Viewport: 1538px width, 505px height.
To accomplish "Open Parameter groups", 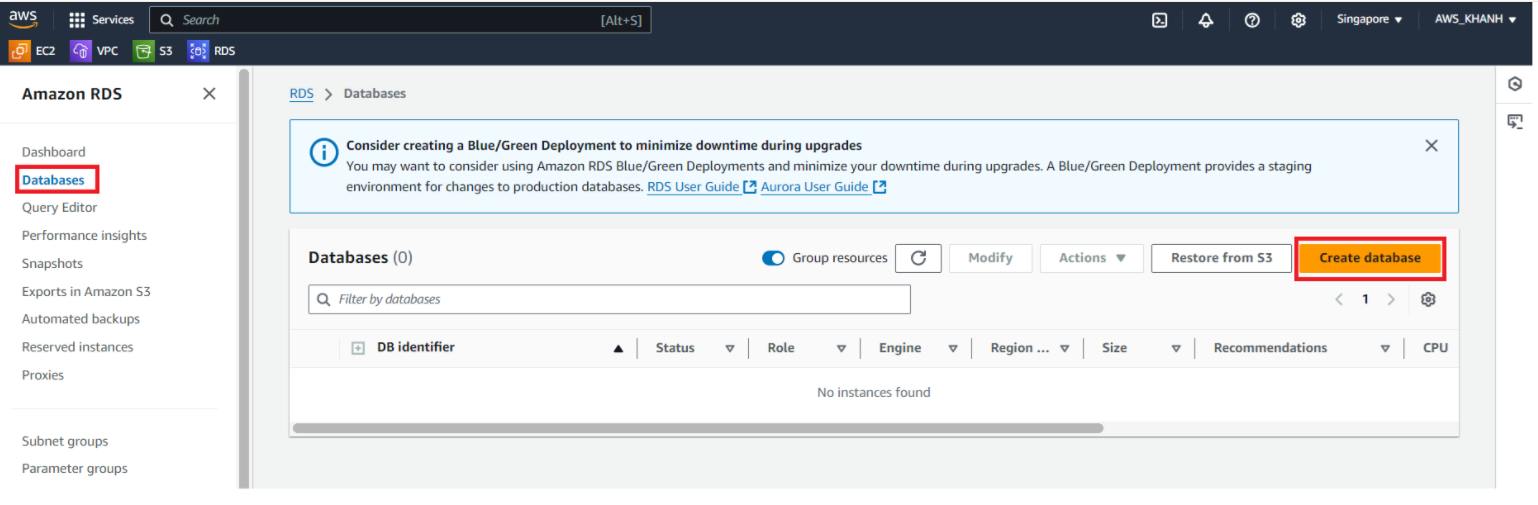I will [75, 468].
